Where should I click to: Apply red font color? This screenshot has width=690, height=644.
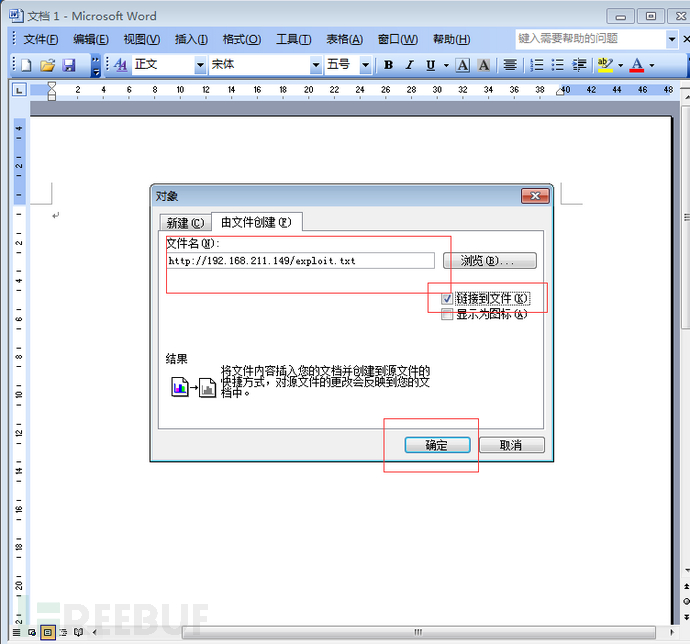tap(637, 65)
